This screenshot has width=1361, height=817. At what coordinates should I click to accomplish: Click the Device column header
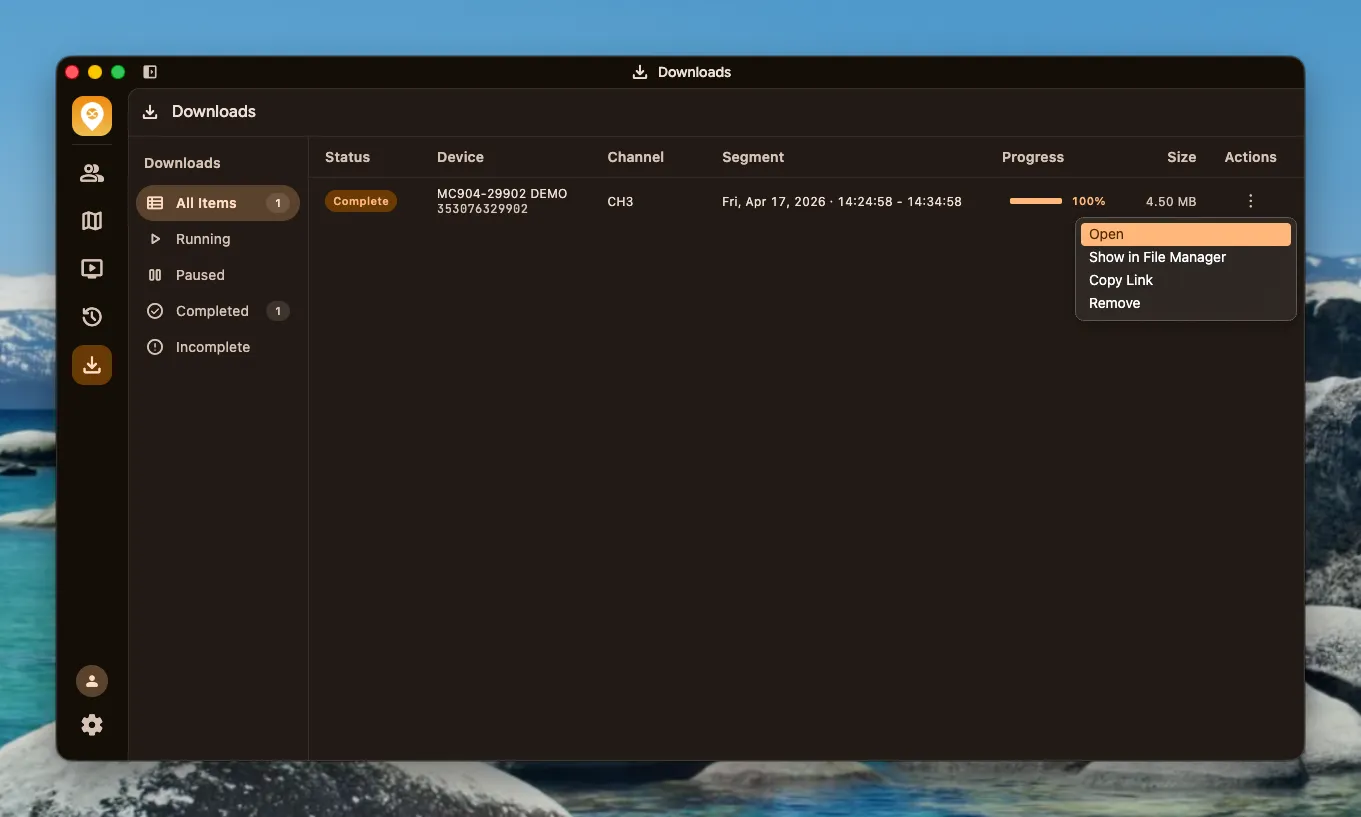pyautogui.click(x=460, y=157)
